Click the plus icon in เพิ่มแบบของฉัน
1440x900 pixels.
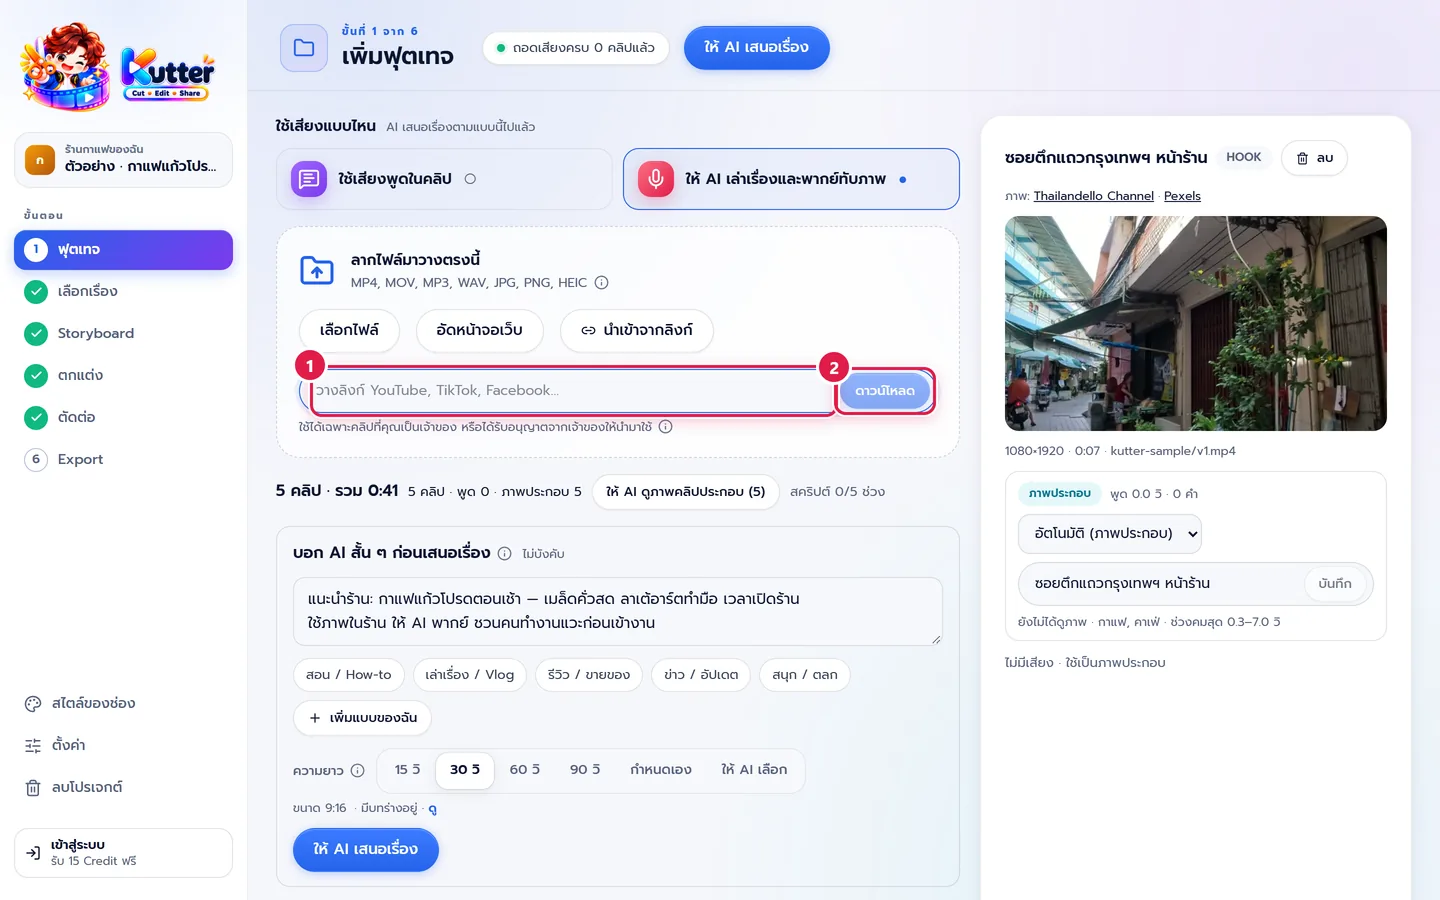[x=315, y=718]
